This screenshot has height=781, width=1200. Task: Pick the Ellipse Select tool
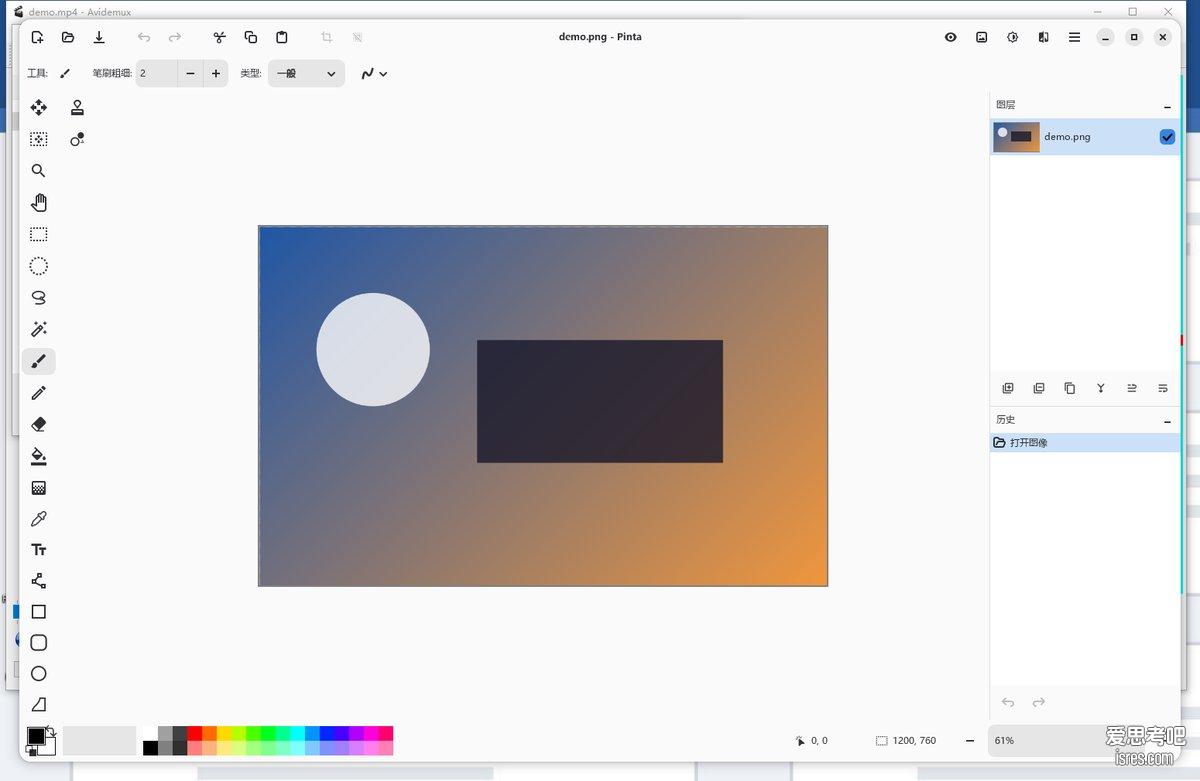[x=39, y=266]
